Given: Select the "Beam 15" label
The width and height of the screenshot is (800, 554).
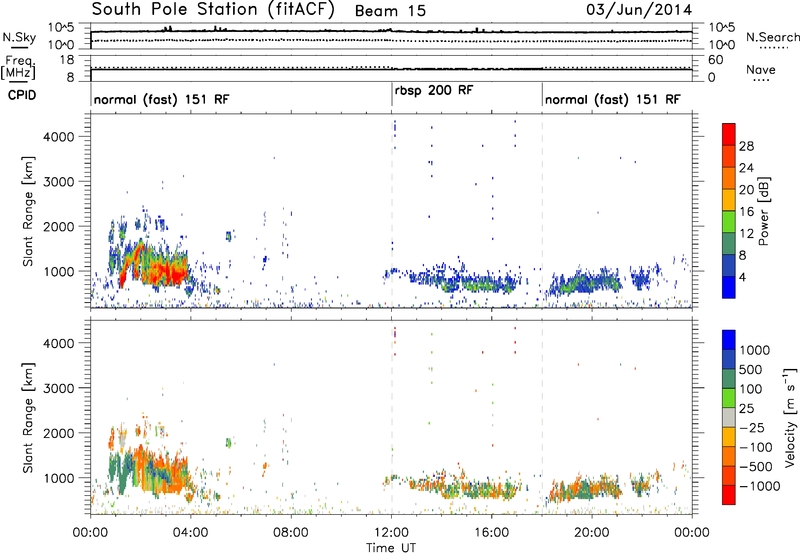Looking at the screenshot, I should [x=390, y=11].
